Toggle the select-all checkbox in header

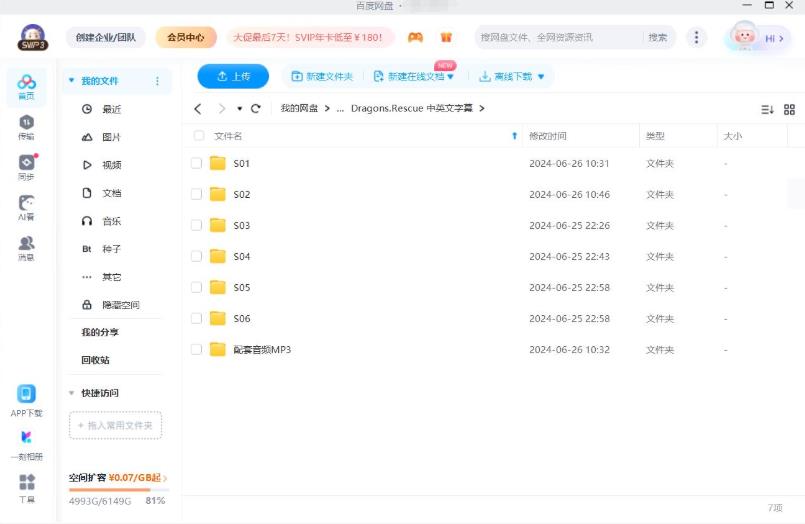(198, 135)
